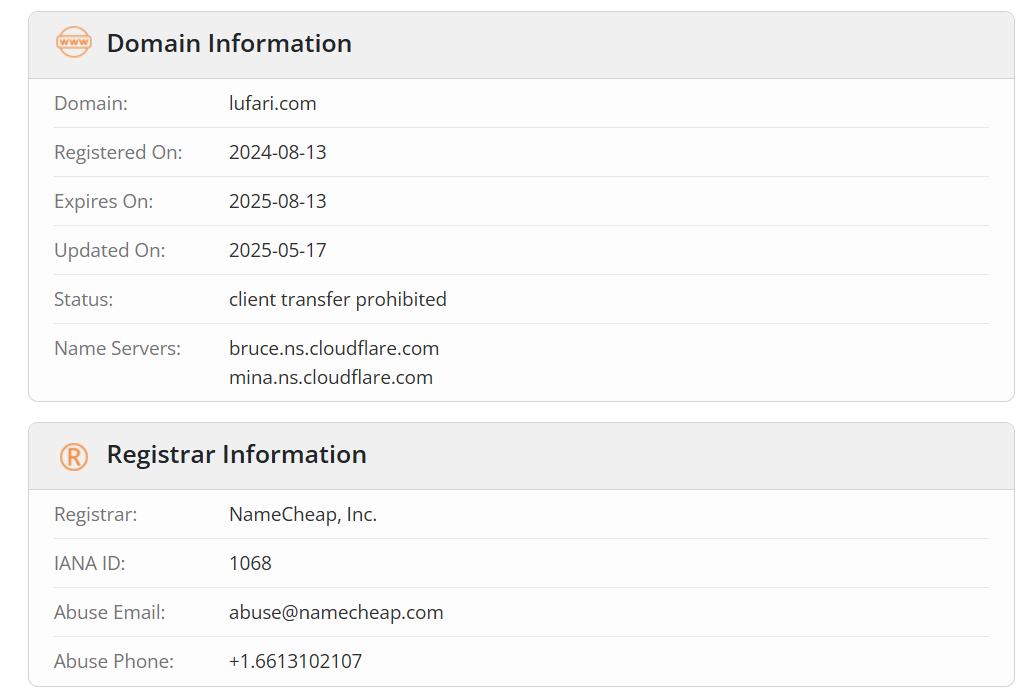Click the abuse phone number +1.6613102107

[295, 662]
